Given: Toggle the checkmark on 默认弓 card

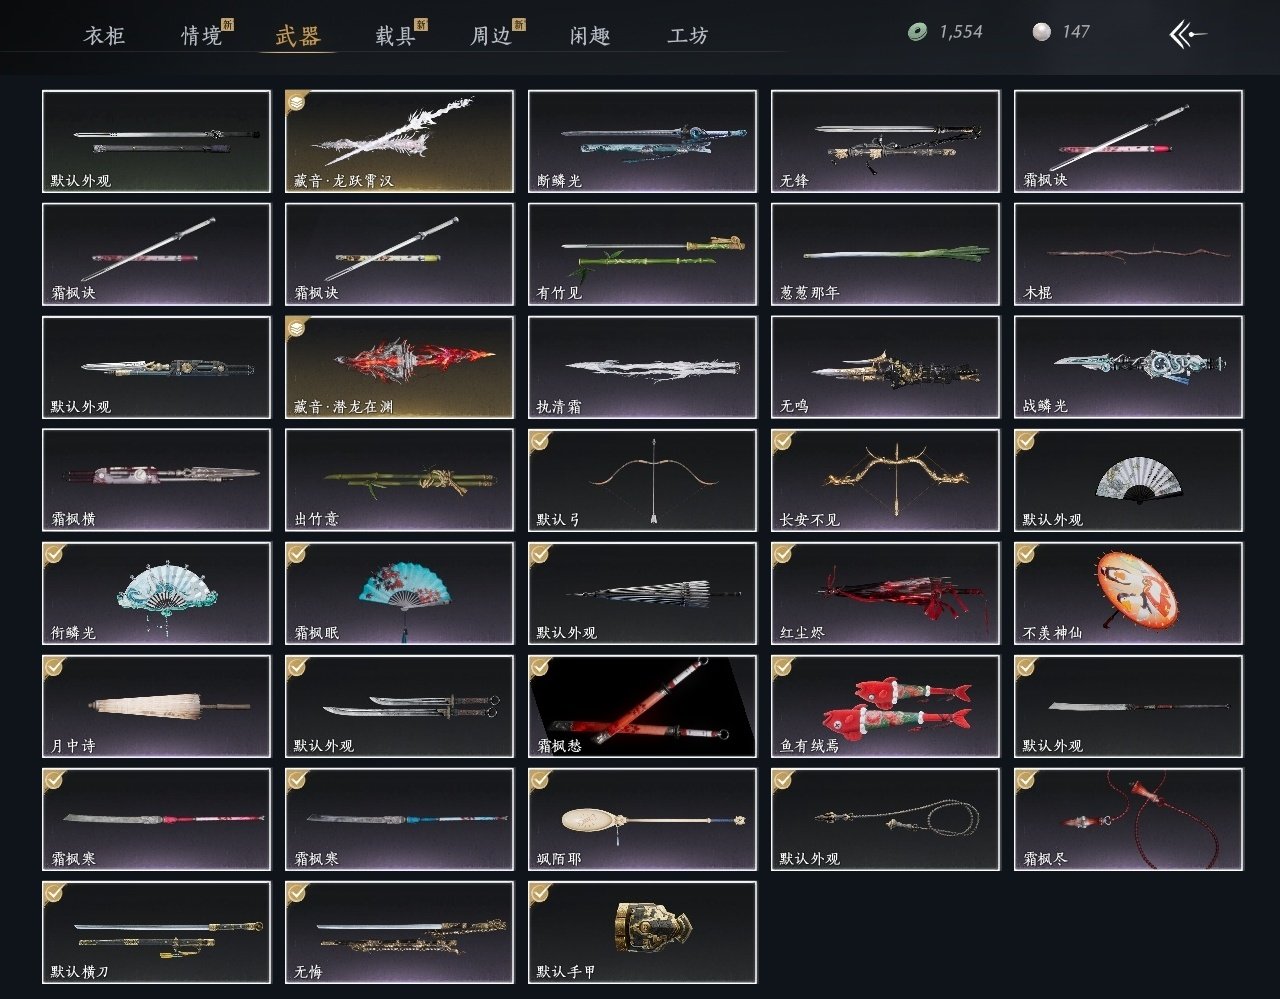Looking at the screenshot, I should [540, 440].
